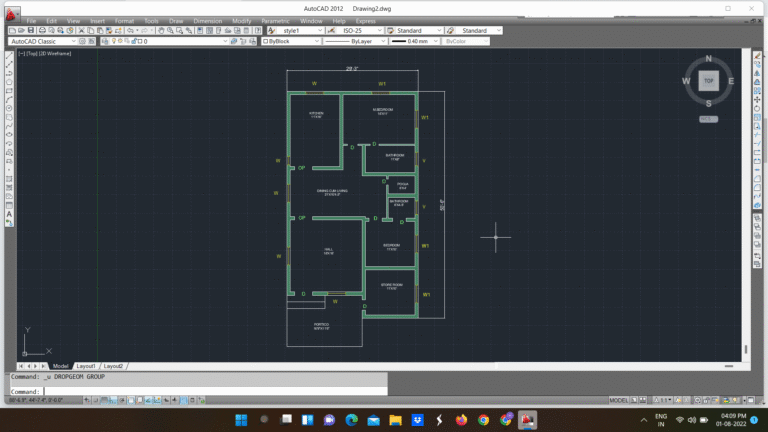
Task: Click the N compass direction on ViewCube
Action: click(x=708, y=58)
